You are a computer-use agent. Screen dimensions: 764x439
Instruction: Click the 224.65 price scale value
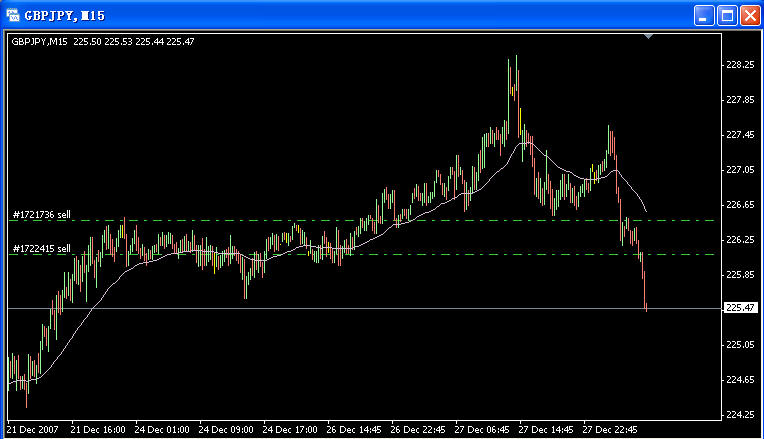tap(740, 380)
